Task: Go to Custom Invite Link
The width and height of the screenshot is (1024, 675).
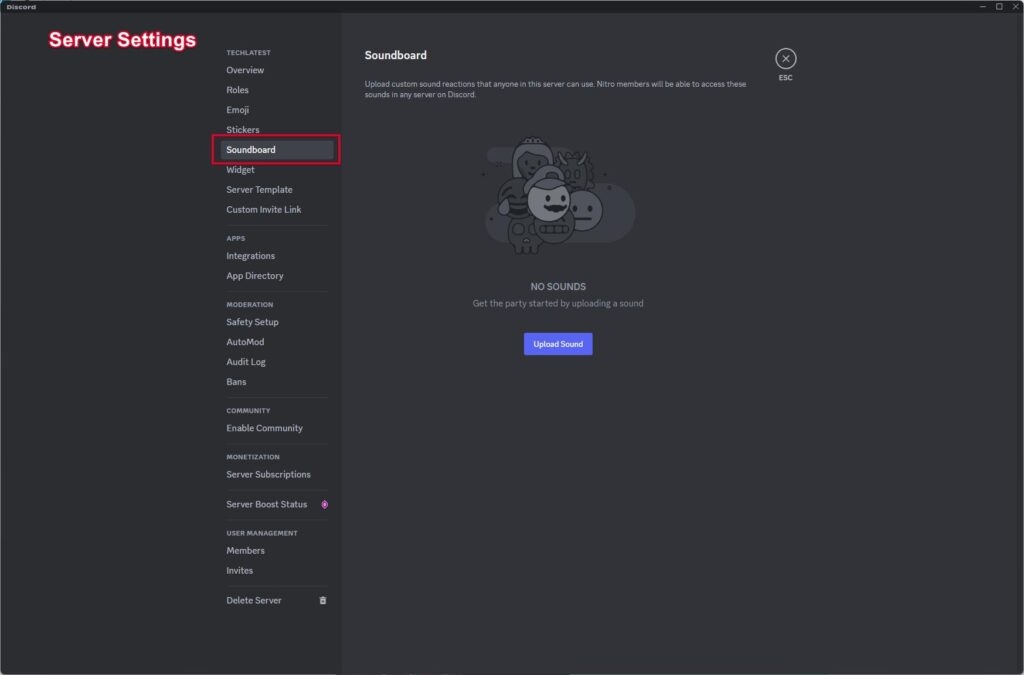Action: point(263,210)
